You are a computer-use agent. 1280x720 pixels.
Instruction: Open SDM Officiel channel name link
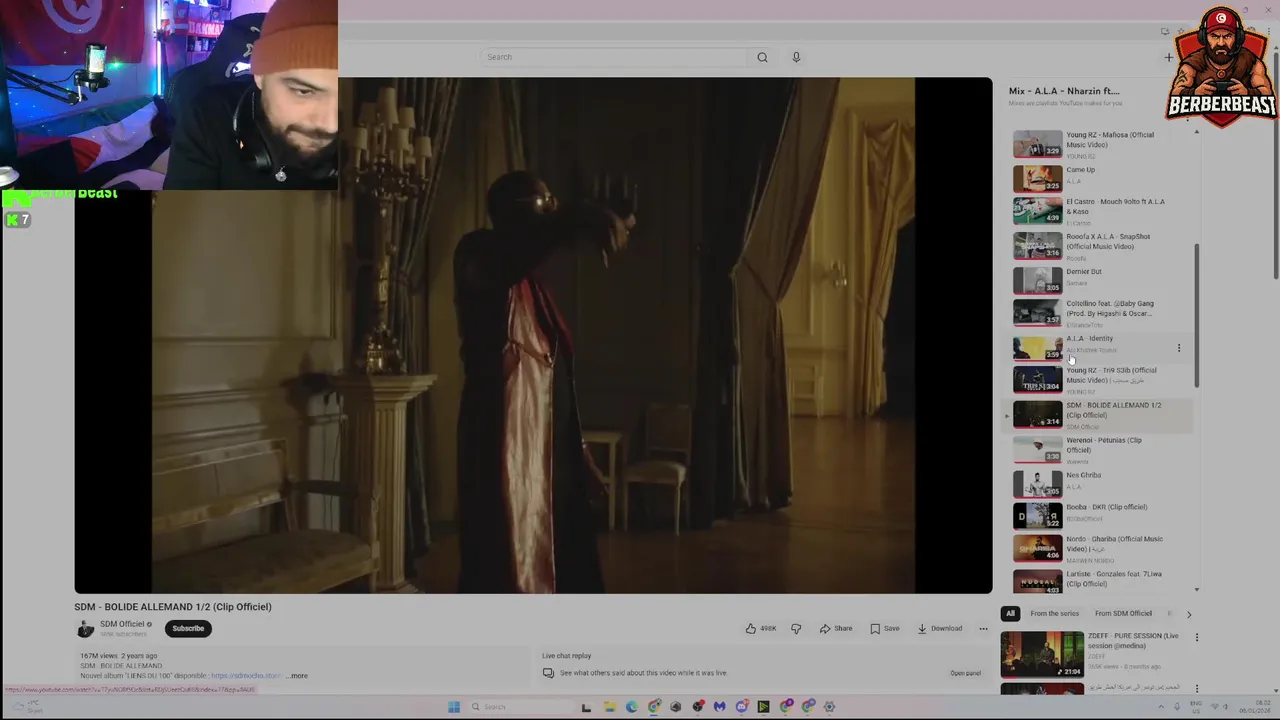click(122, 624)
